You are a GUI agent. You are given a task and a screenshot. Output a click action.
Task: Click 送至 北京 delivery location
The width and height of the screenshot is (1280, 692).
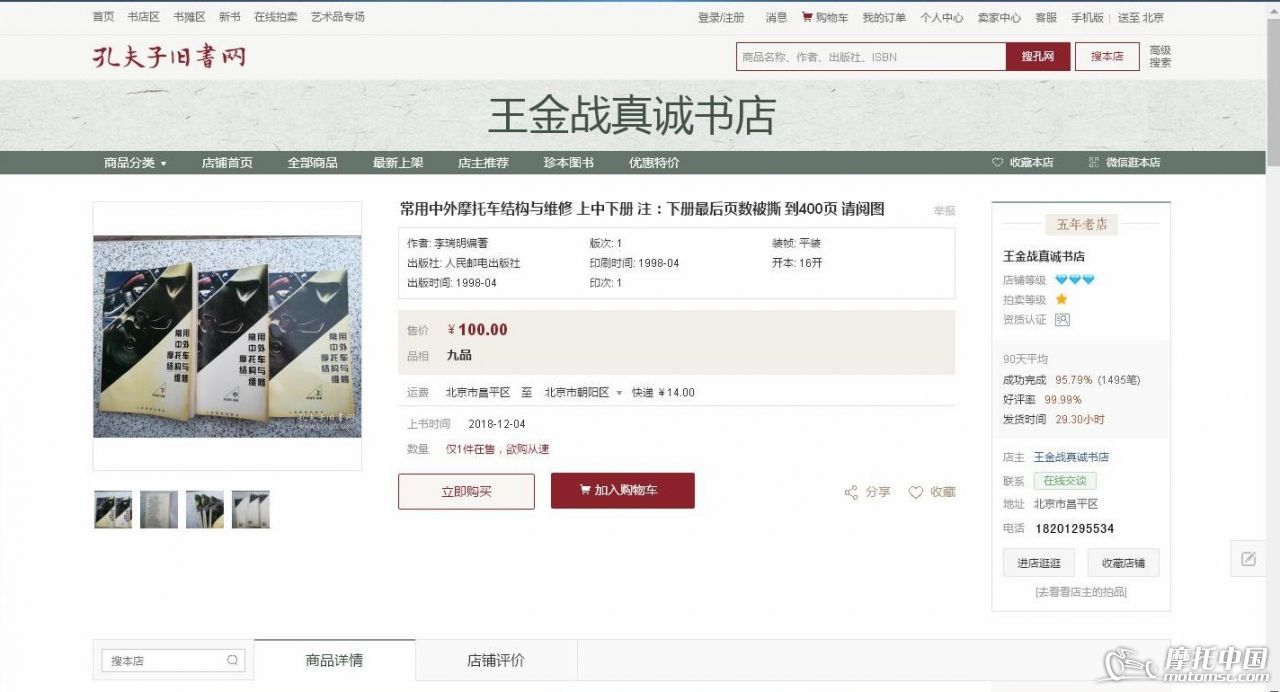point(1141,17)
